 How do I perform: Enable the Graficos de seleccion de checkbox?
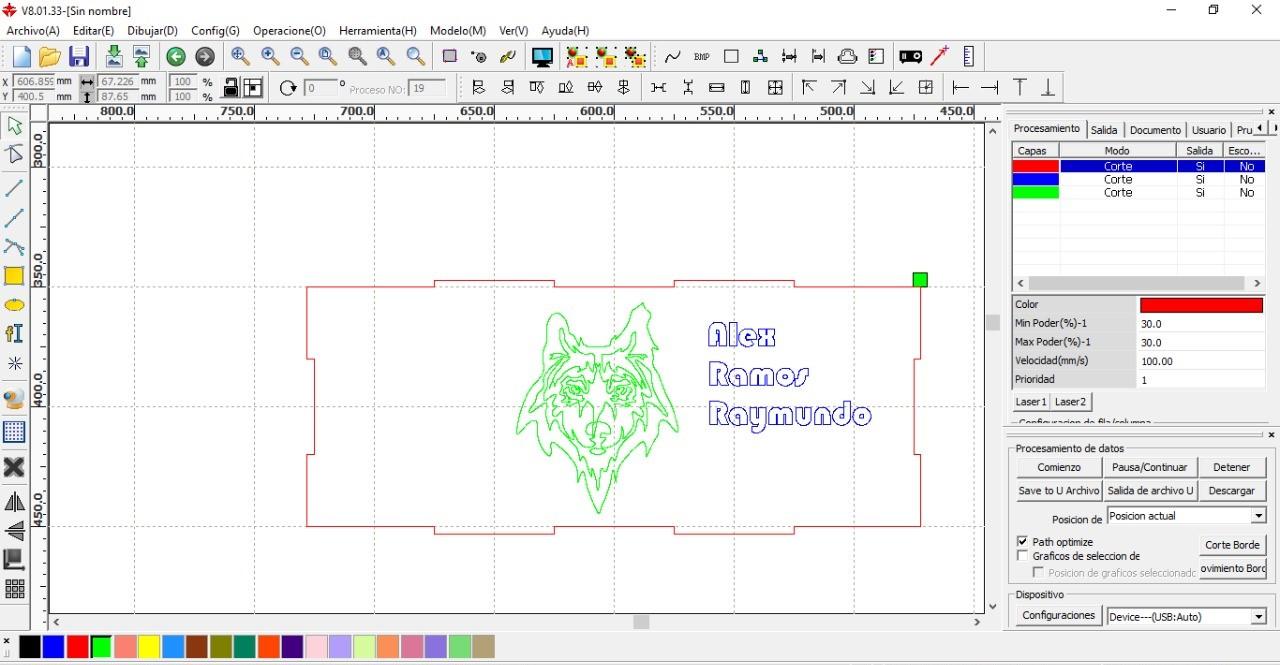coord(1022,556)
